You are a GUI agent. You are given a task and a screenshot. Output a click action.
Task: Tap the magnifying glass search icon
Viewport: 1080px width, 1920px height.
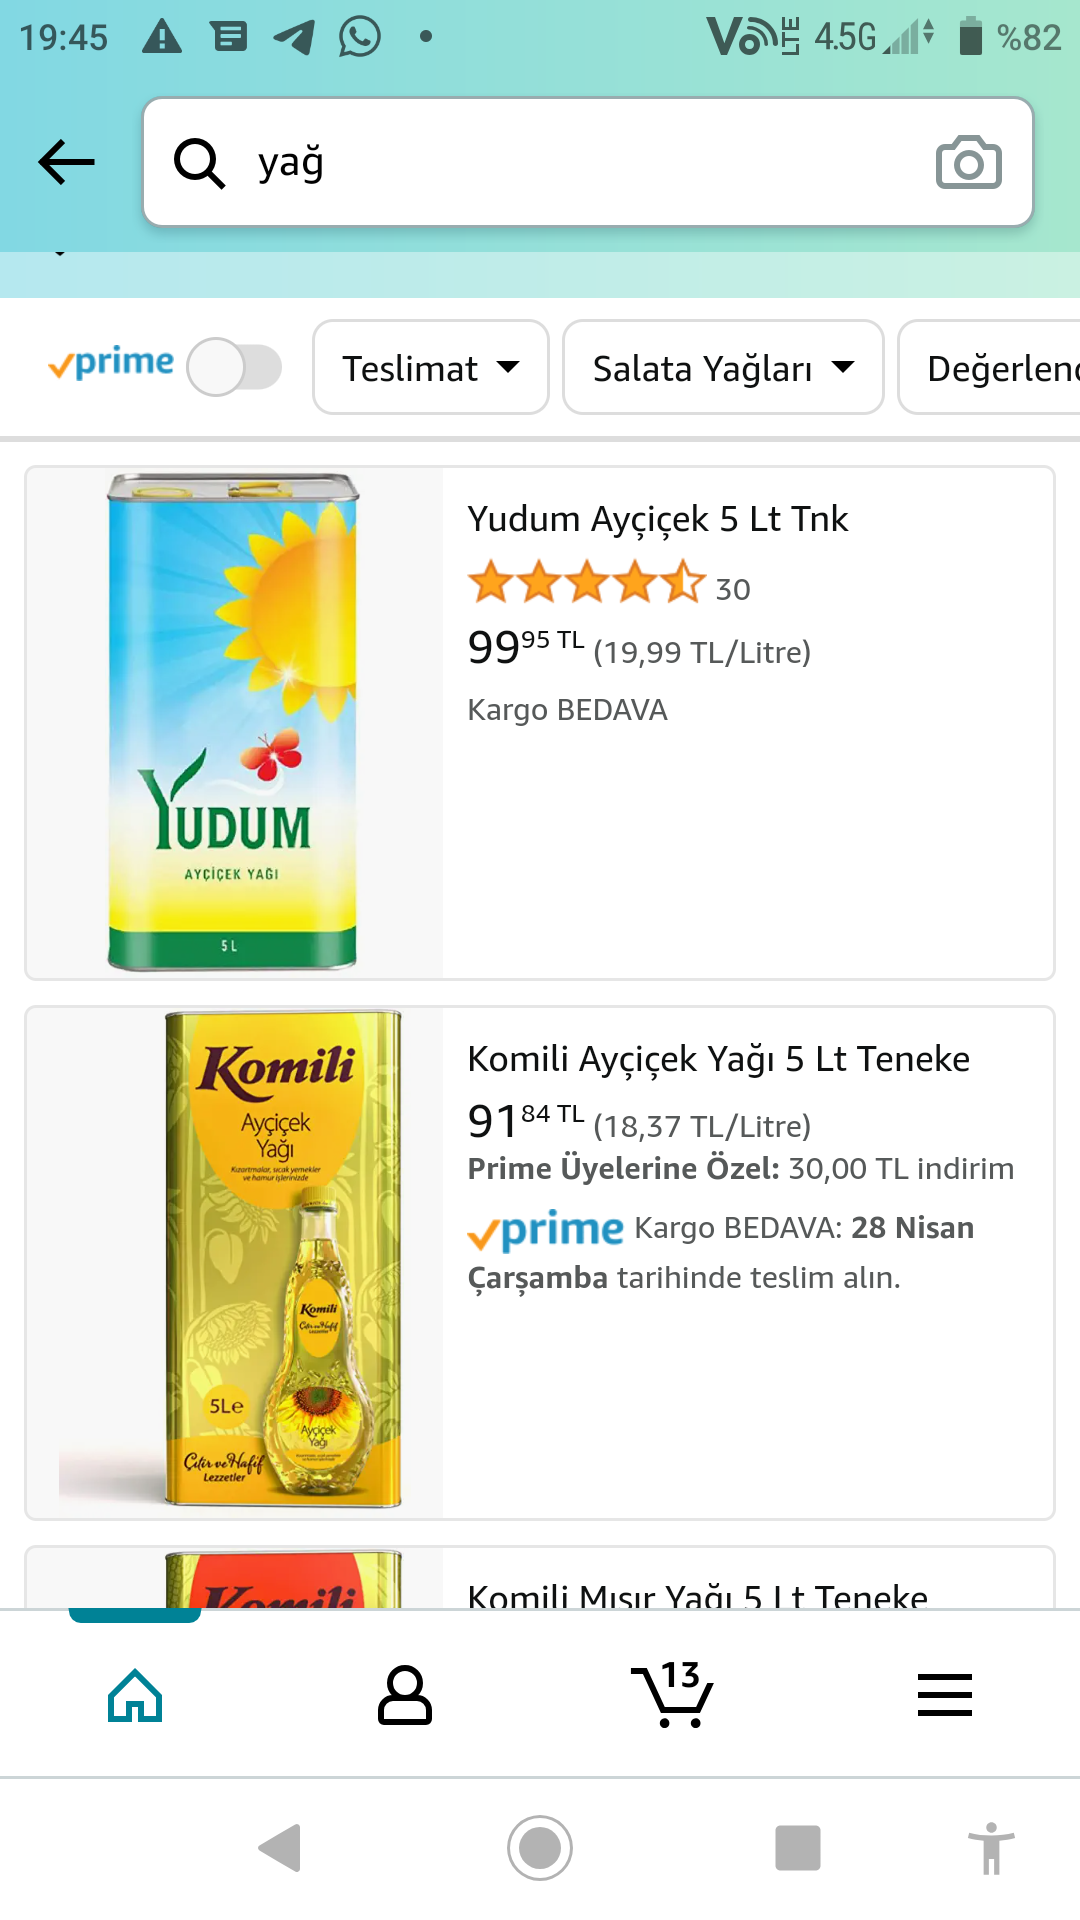point(199,163)
